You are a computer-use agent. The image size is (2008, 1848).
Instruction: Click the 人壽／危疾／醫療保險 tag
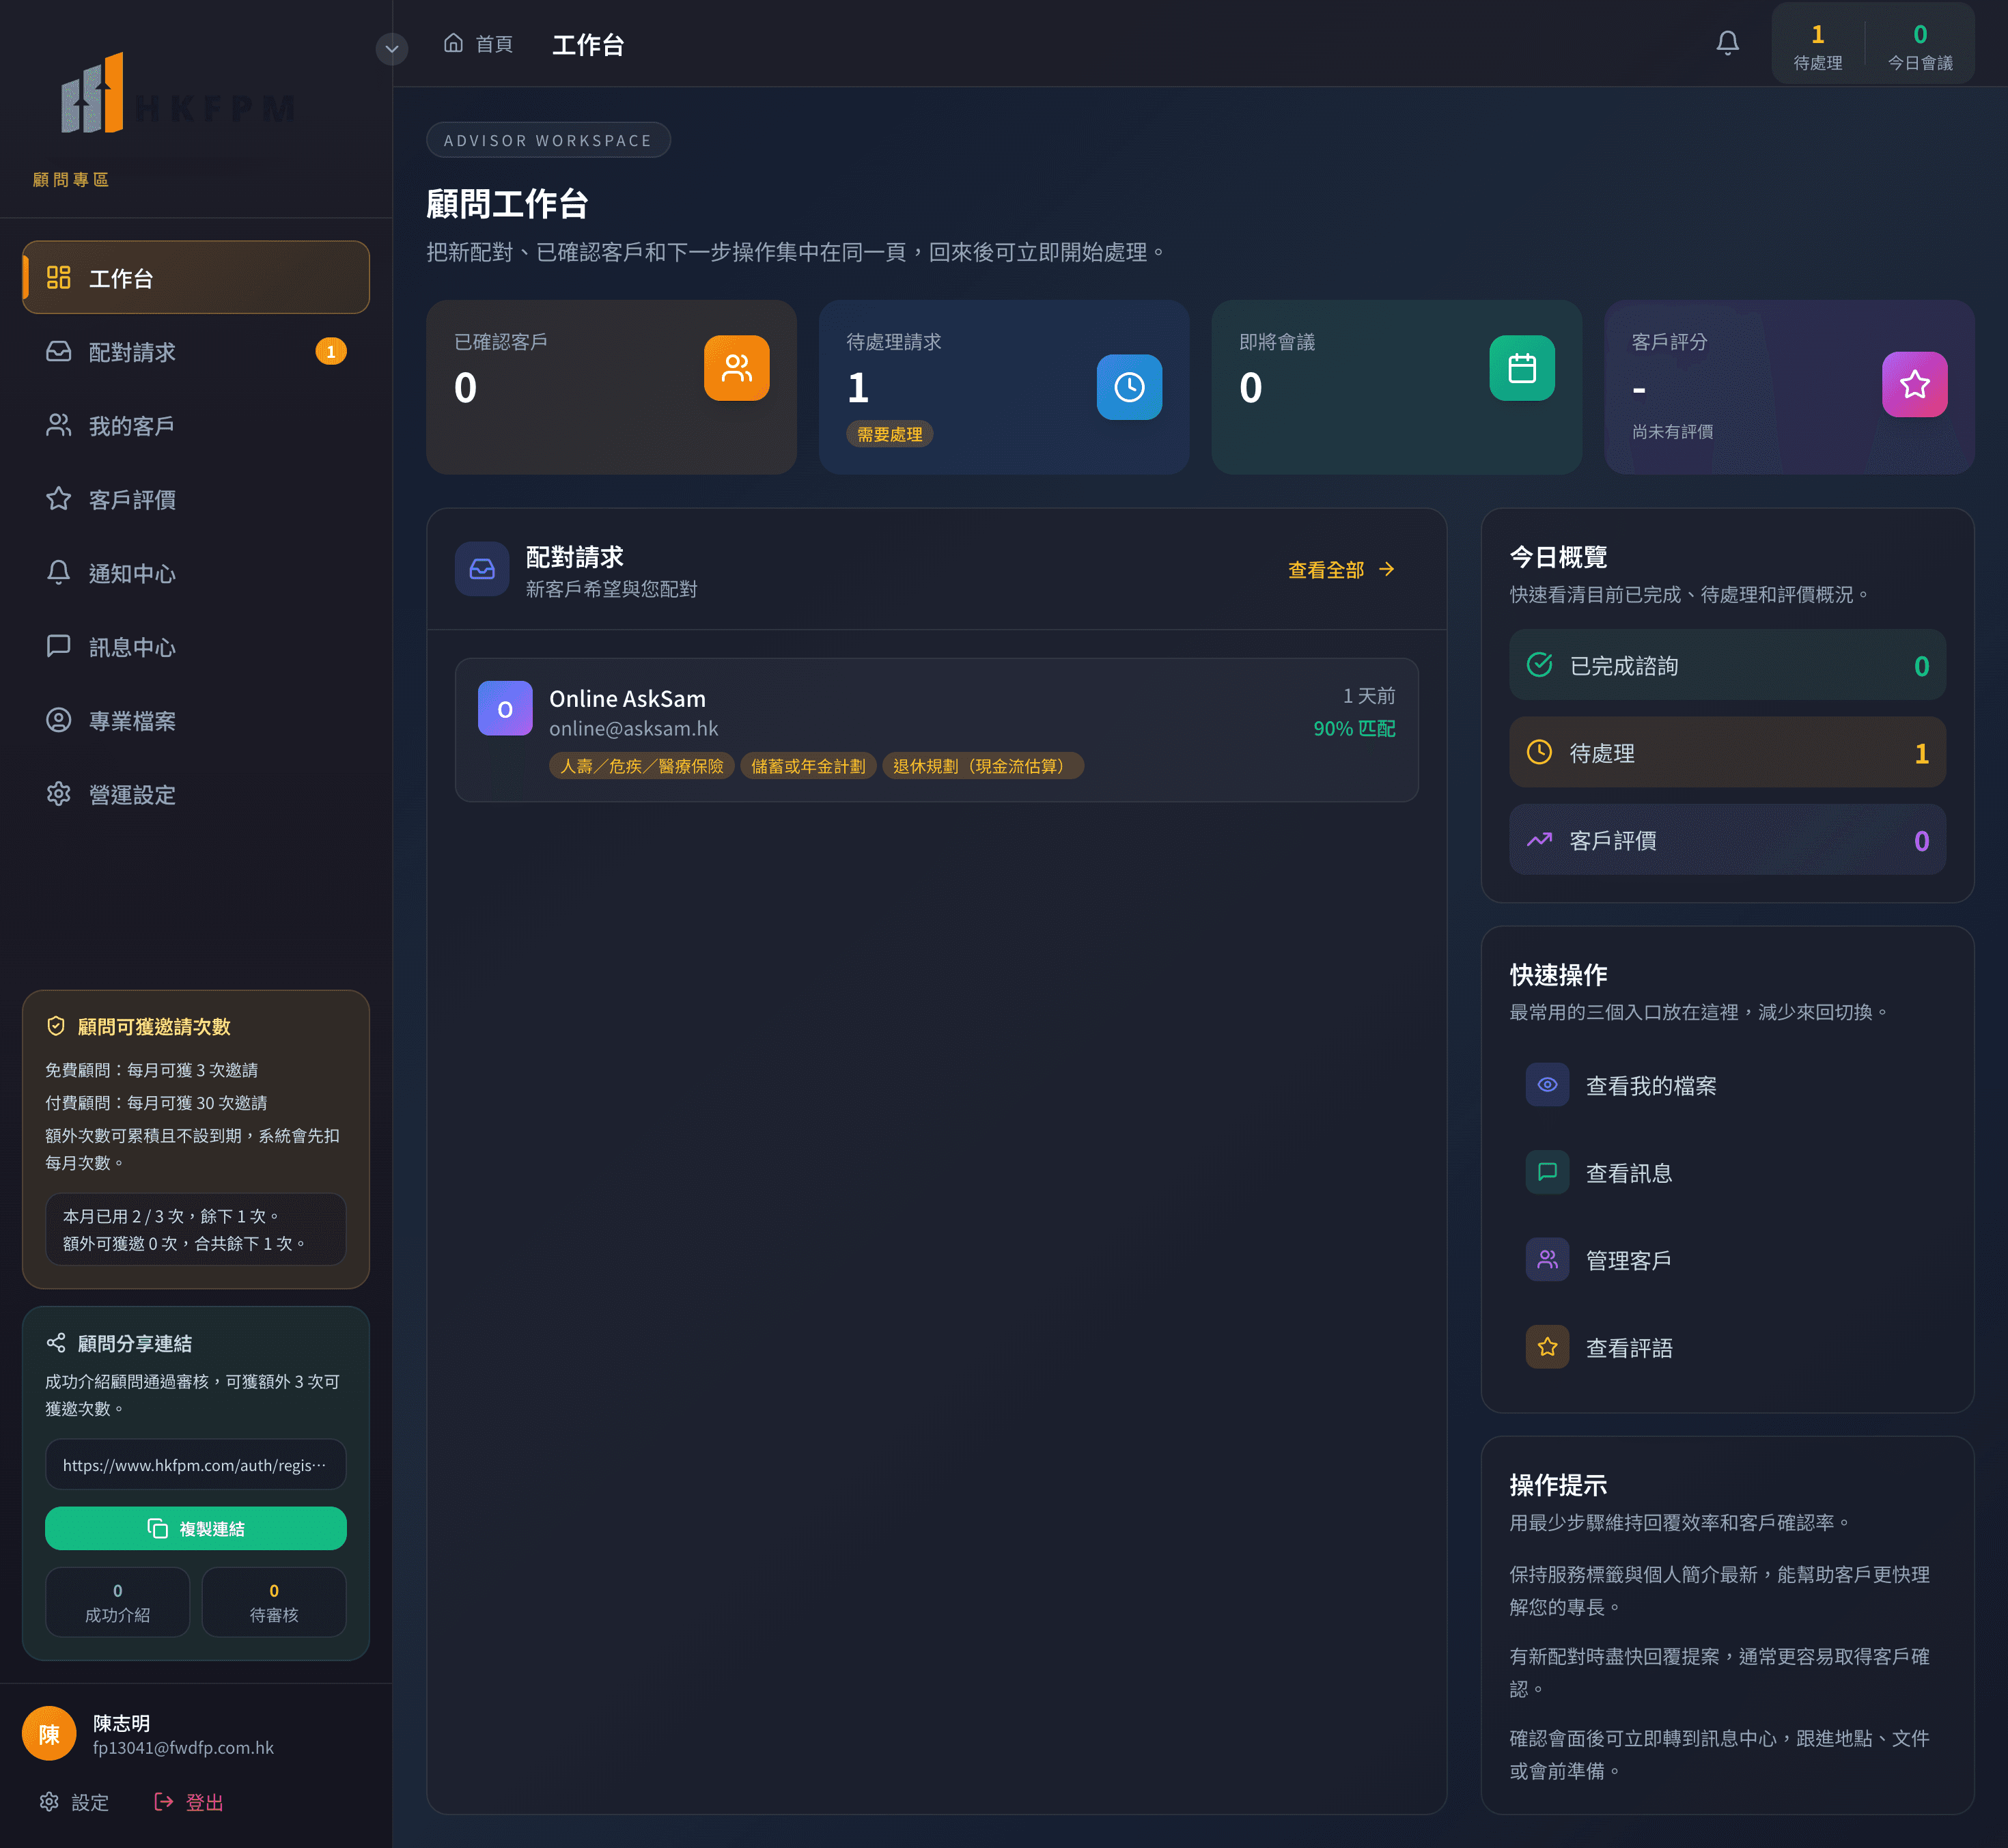point(641,766)
